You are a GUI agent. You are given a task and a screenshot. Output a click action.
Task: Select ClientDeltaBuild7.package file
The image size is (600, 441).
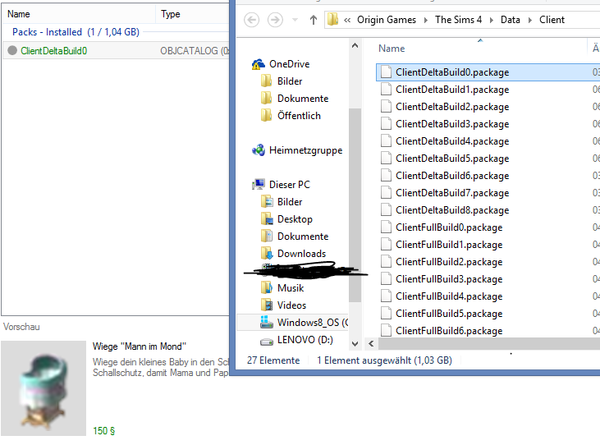coord(452,193)
